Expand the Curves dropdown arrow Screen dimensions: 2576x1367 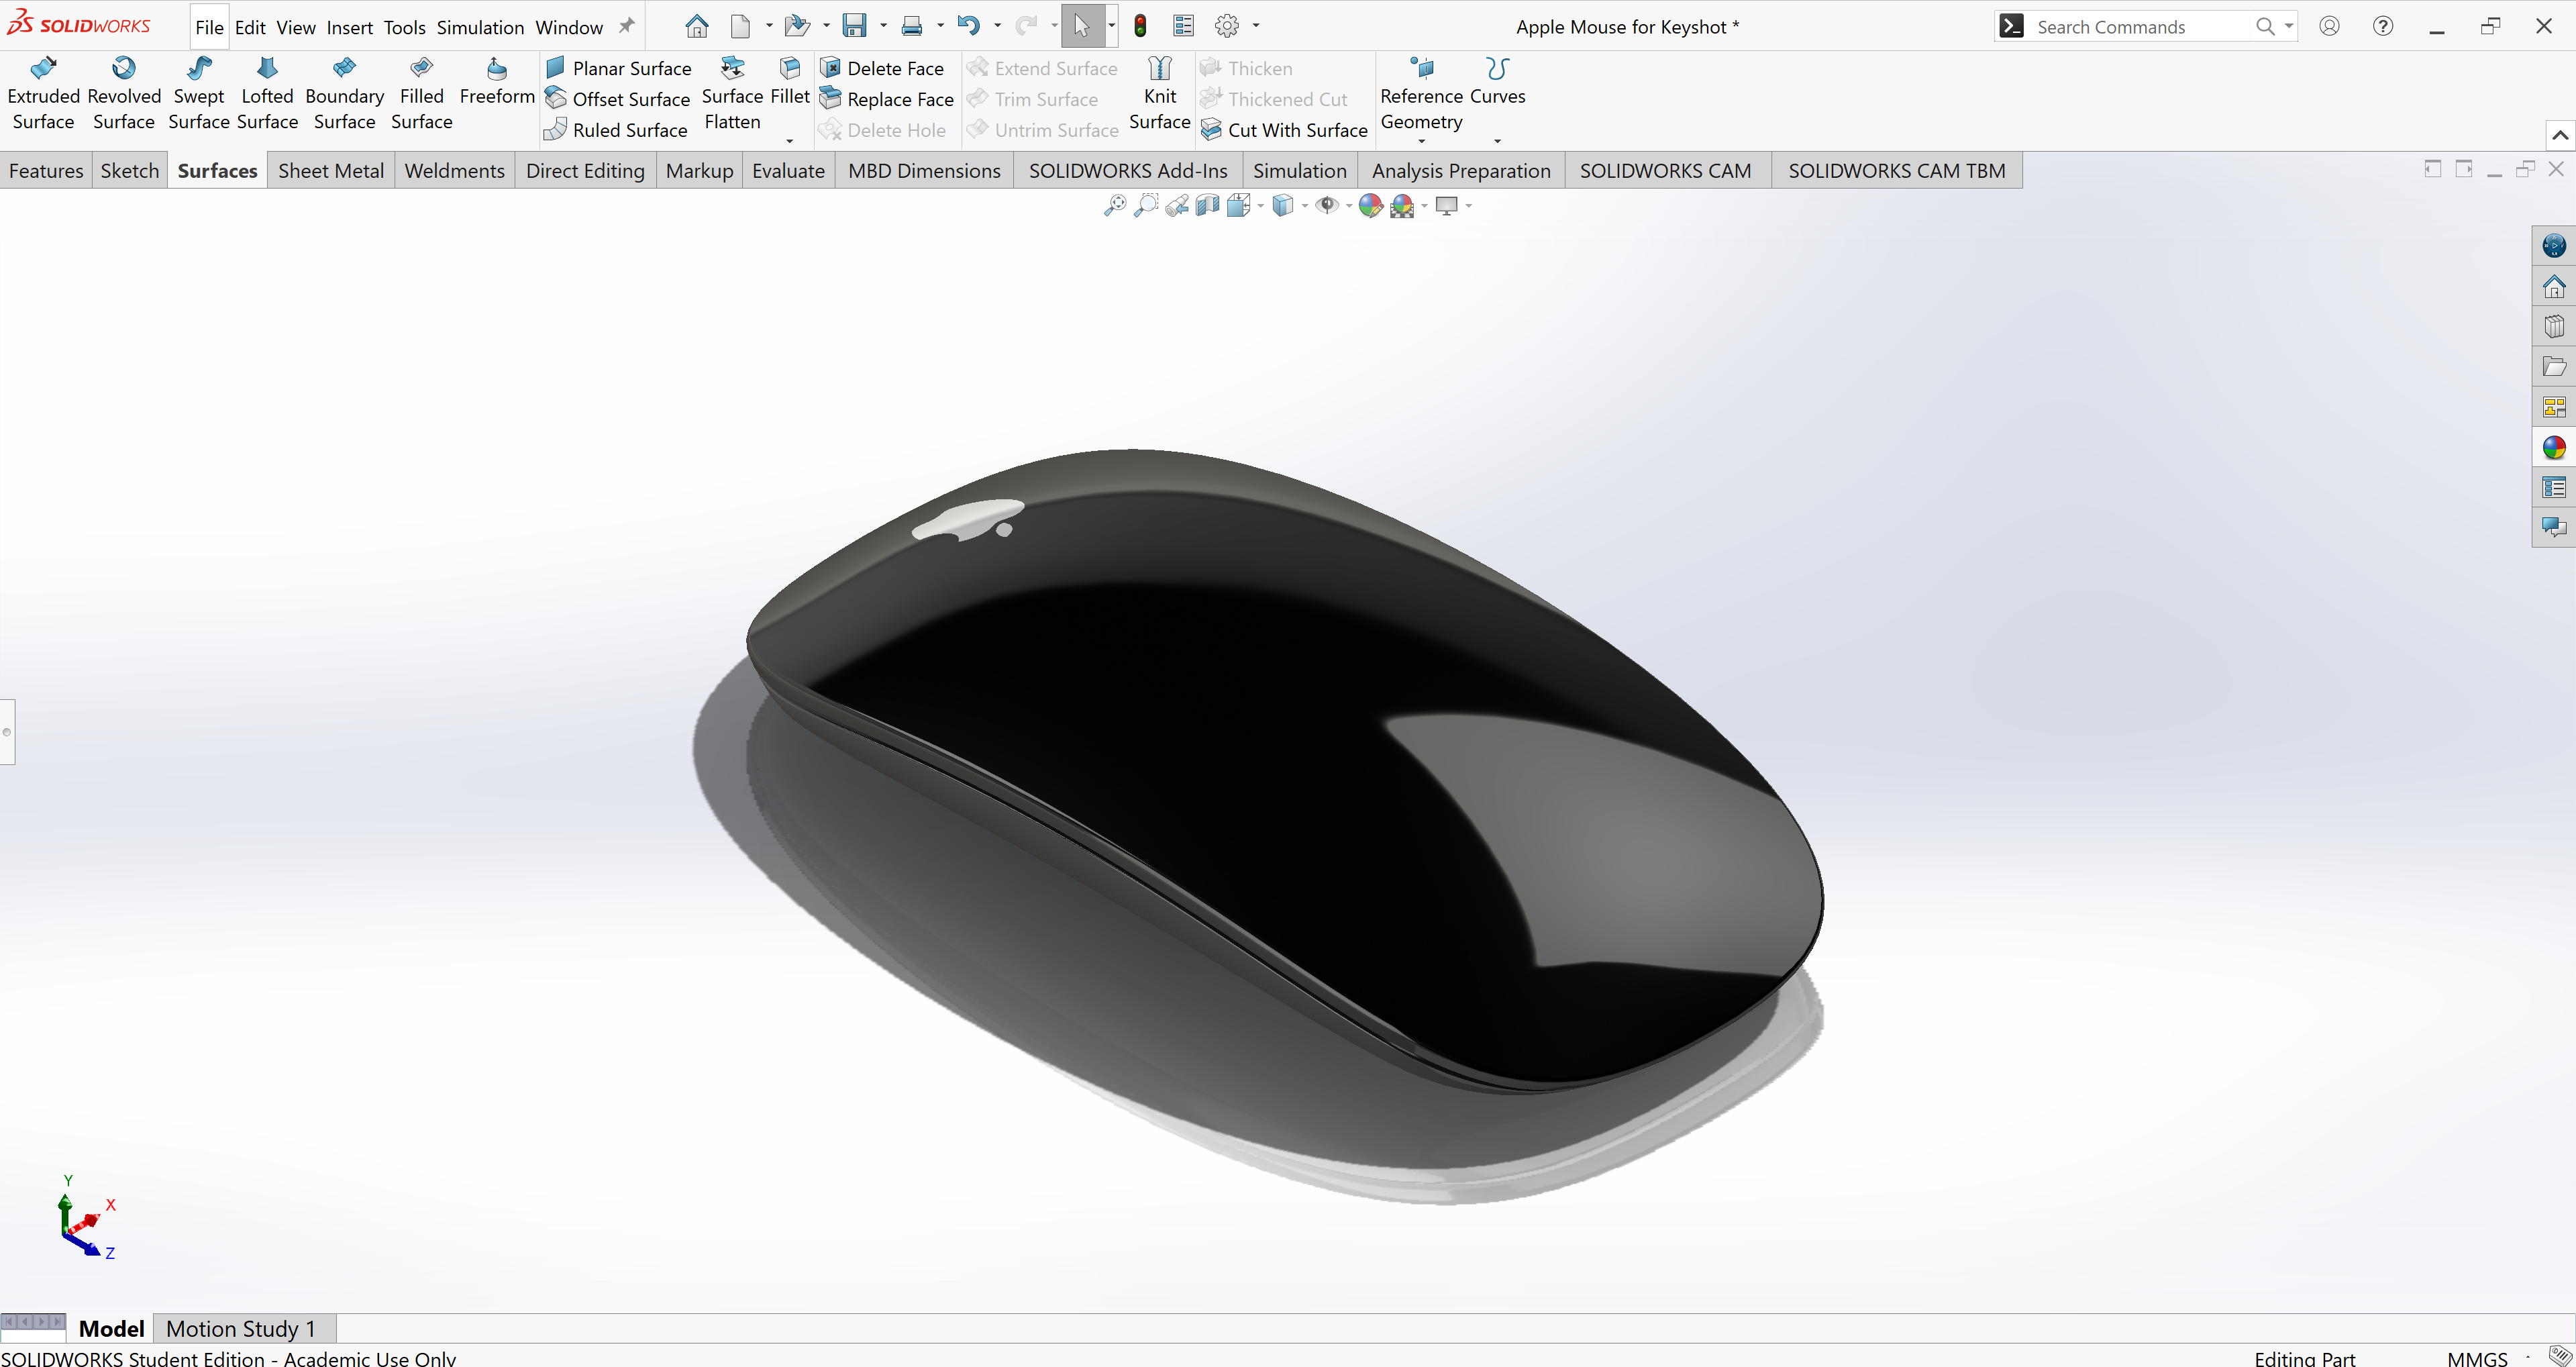pos(1497,141)
